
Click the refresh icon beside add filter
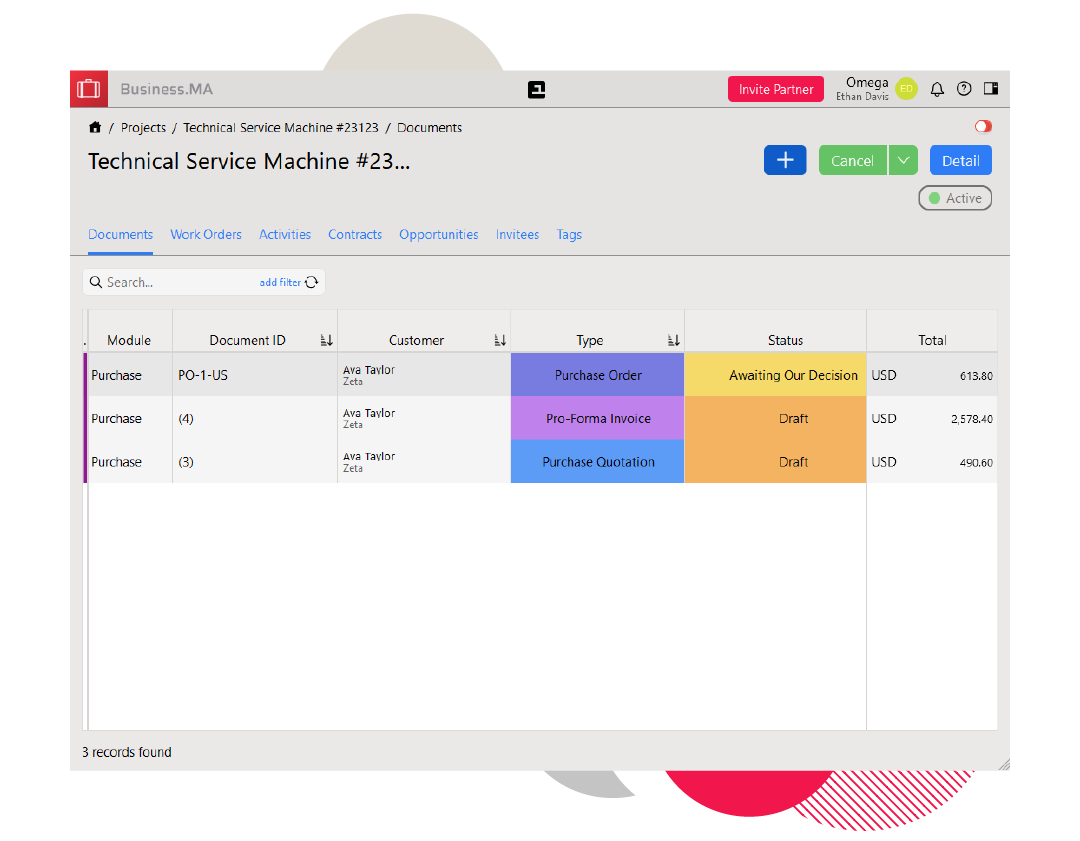[x=312, y=283]
